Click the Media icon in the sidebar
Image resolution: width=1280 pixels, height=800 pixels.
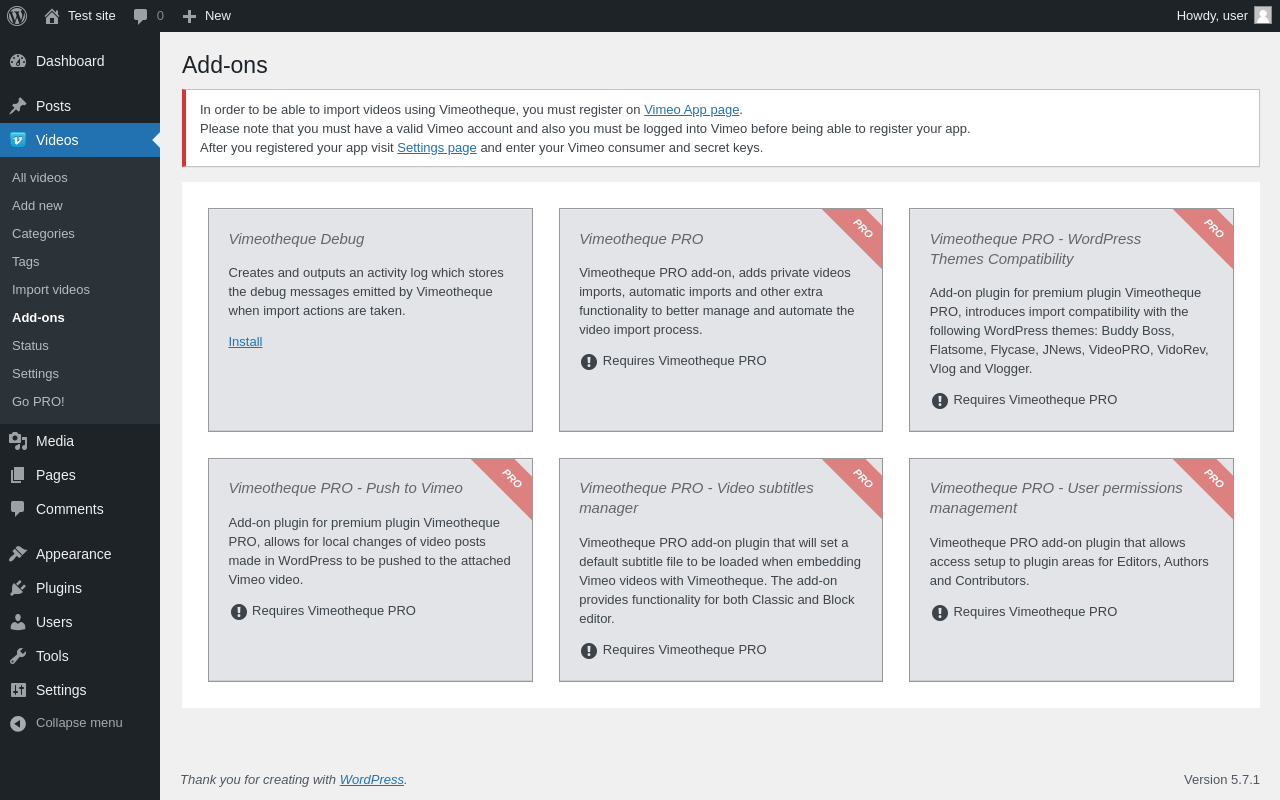point(18,441)
